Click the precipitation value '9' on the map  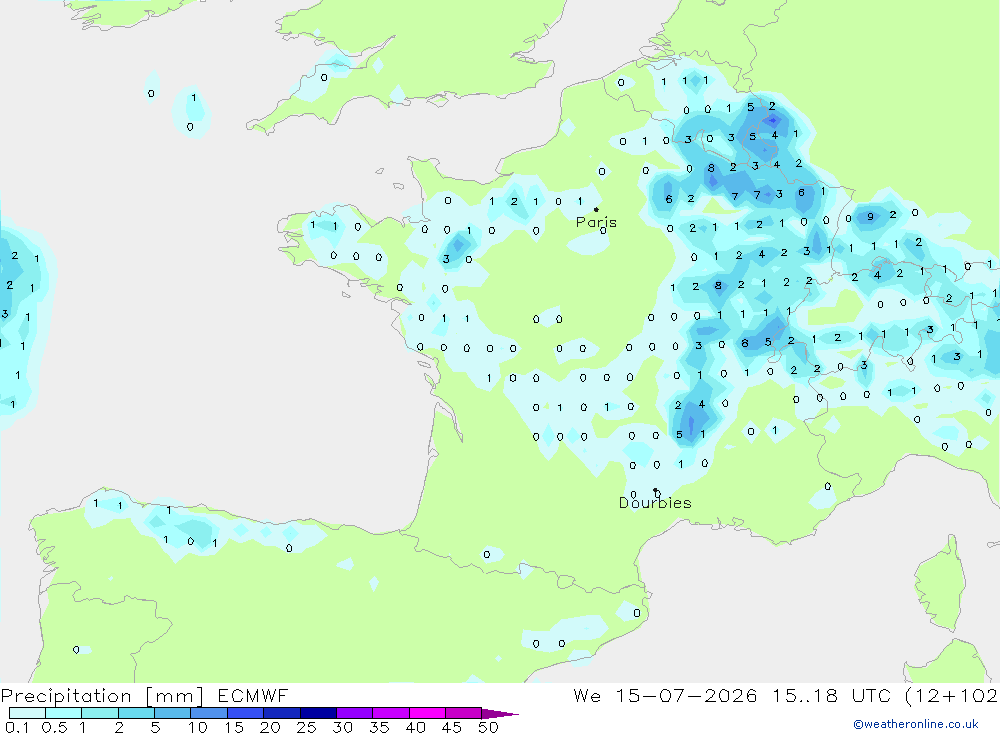[870, 217]
